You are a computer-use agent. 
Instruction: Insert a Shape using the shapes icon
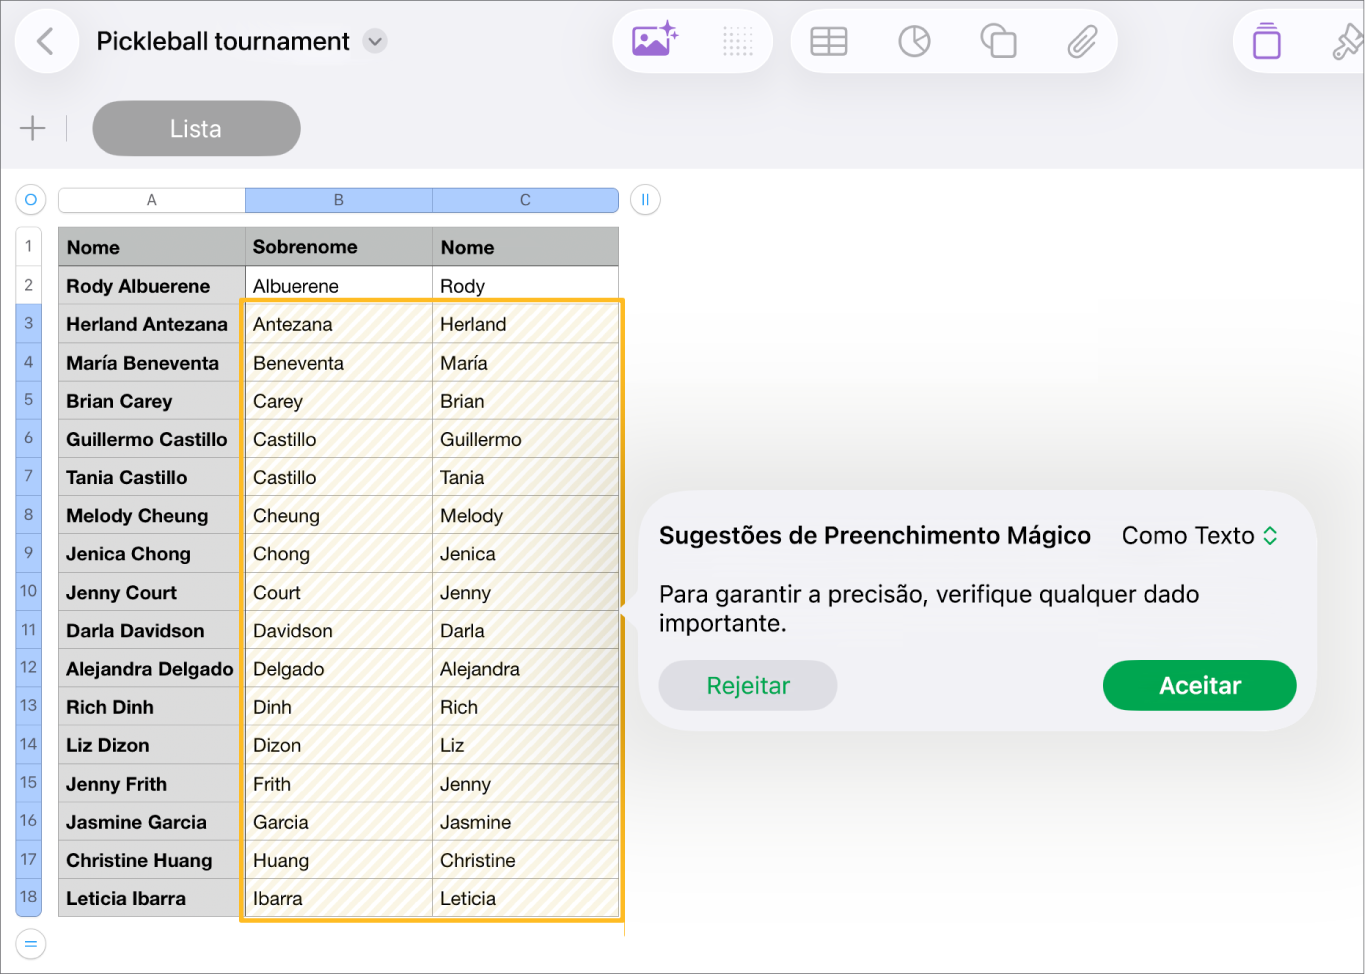click(999, 41)
